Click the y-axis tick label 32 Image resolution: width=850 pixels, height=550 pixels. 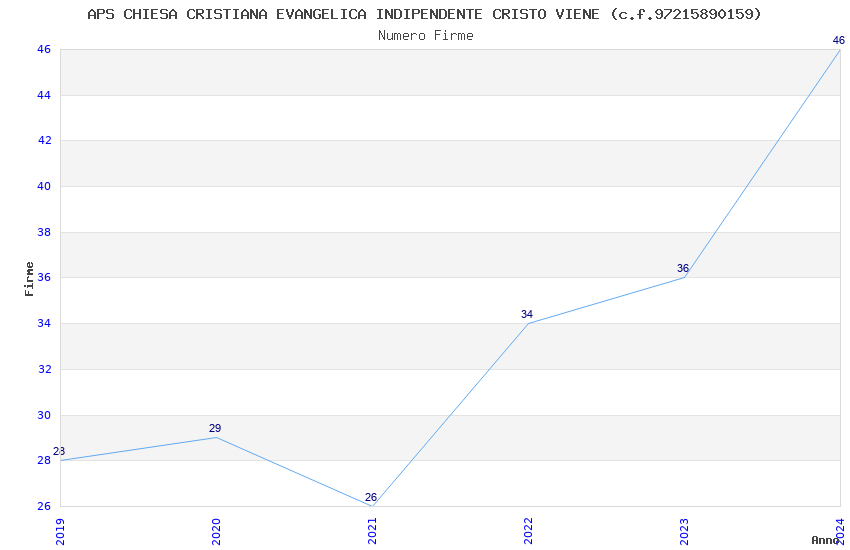click(x=44, y=369)
